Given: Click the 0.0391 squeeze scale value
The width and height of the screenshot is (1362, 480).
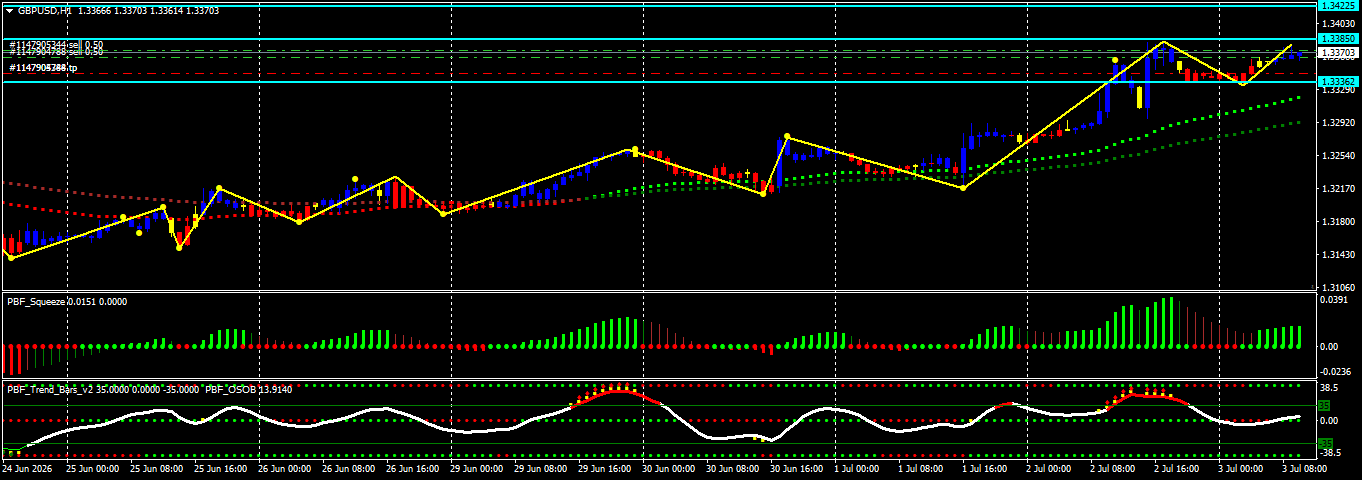Looking at the screenshot, I should click(1333, 299).
